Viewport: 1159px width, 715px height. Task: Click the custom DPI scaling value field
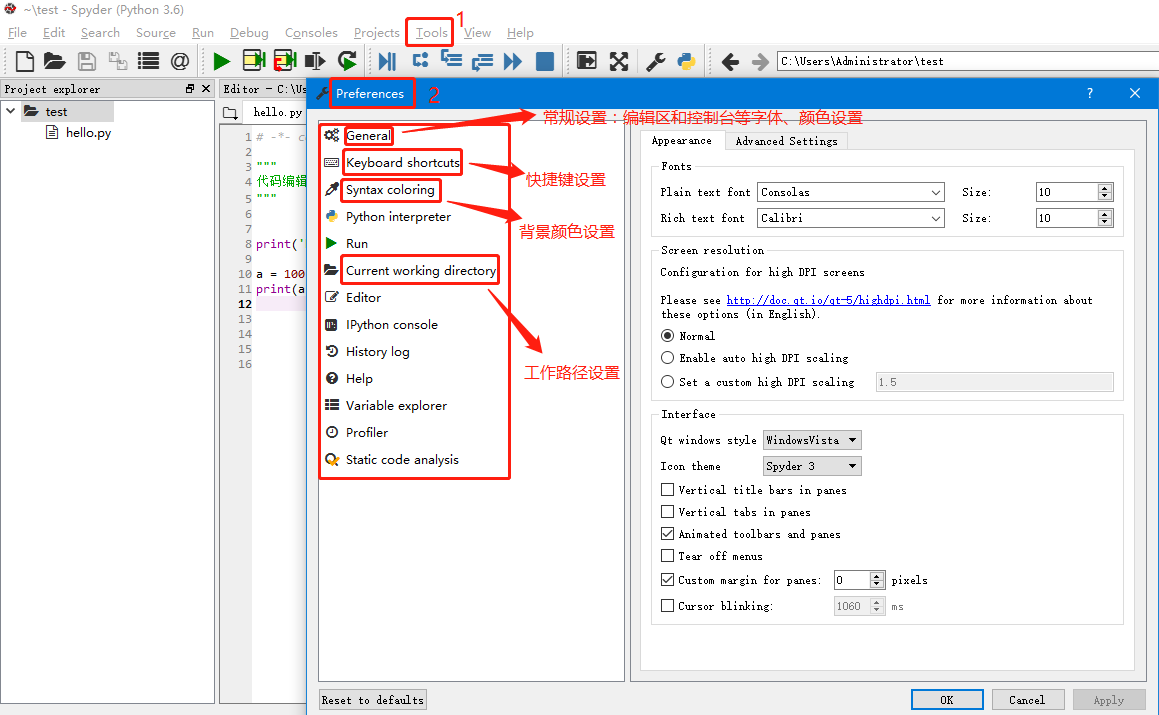tap(994, 382)
